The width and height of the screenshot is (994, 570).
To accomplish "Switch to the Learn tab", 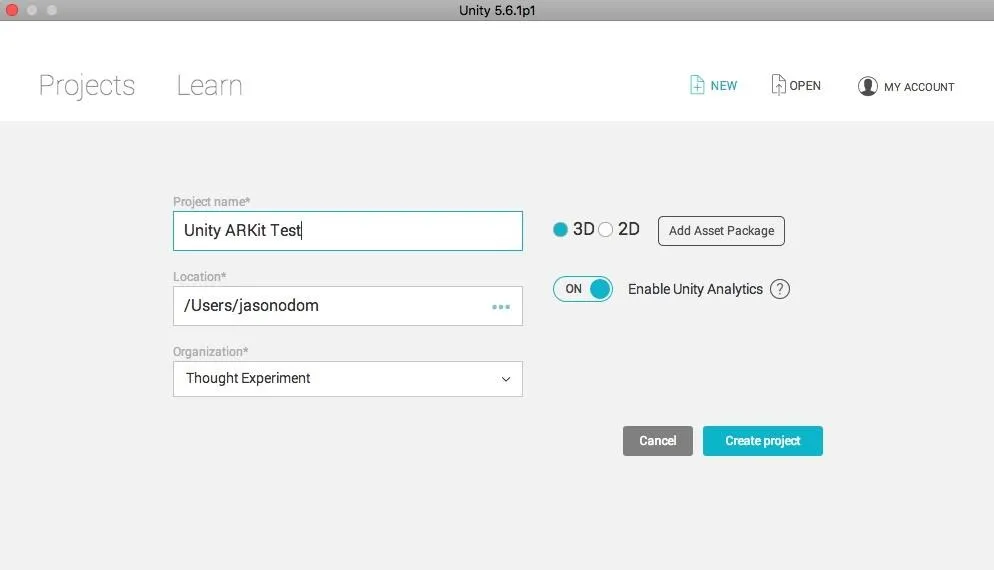I will click(x=209, y=86).
